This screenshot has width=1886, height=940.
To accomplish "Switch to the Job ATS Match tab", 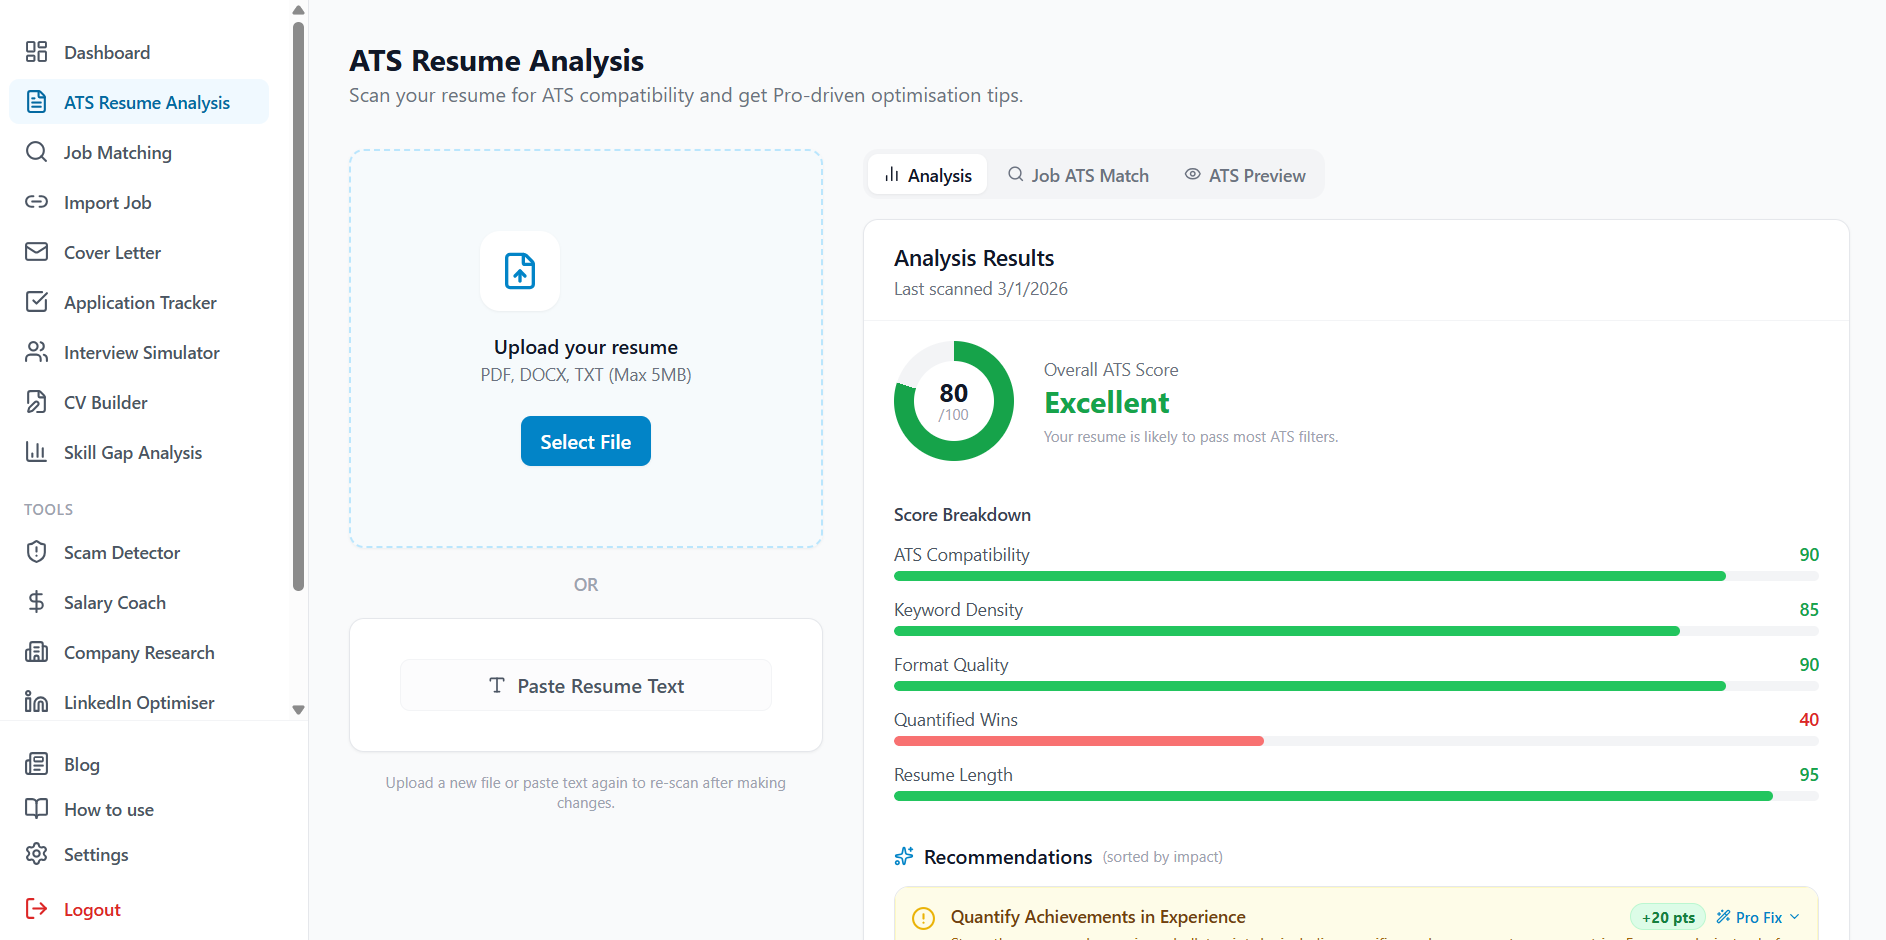I will point(1078,175).
